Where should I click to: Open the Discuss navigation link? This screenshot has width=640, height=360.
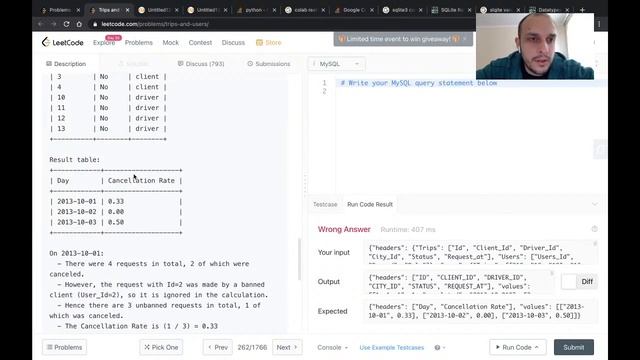[x=233, y=42]
